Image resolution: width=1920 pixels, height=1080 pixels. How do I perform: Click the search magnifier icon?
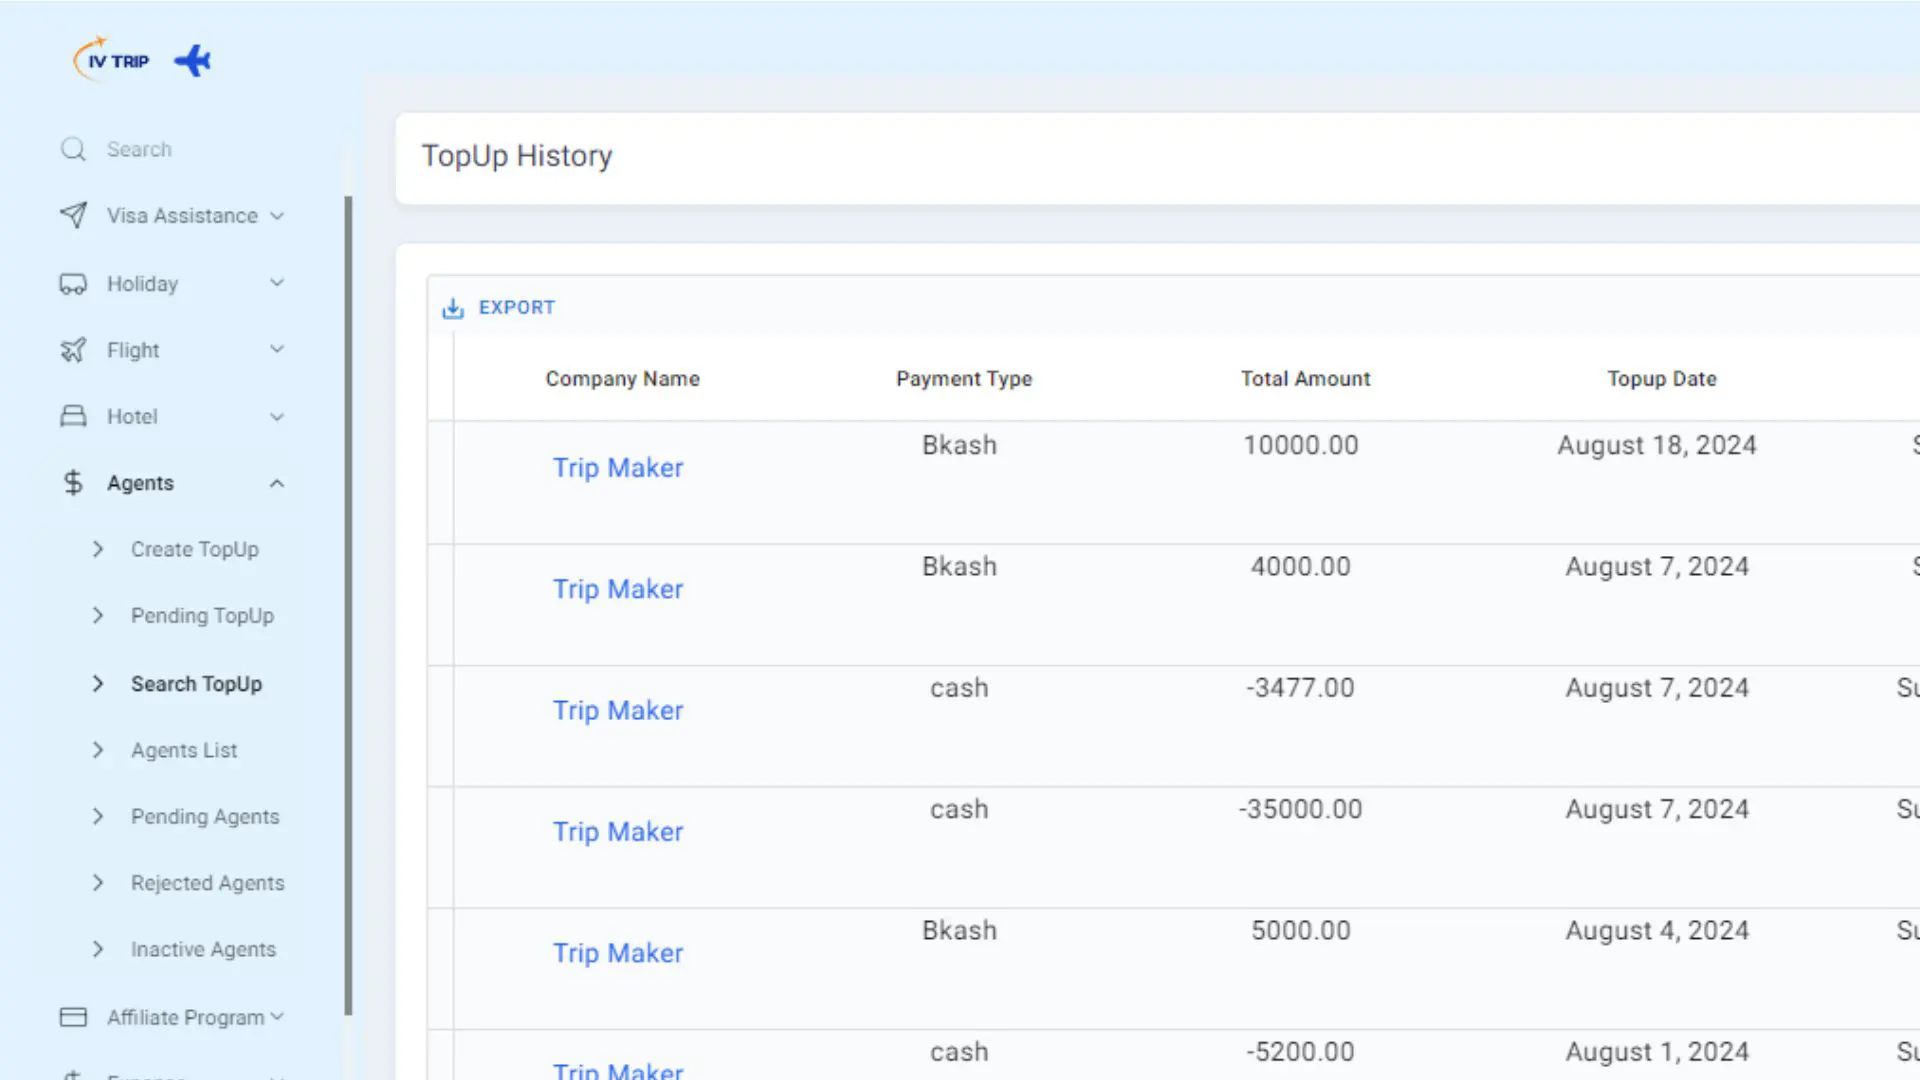pos(73,149)
